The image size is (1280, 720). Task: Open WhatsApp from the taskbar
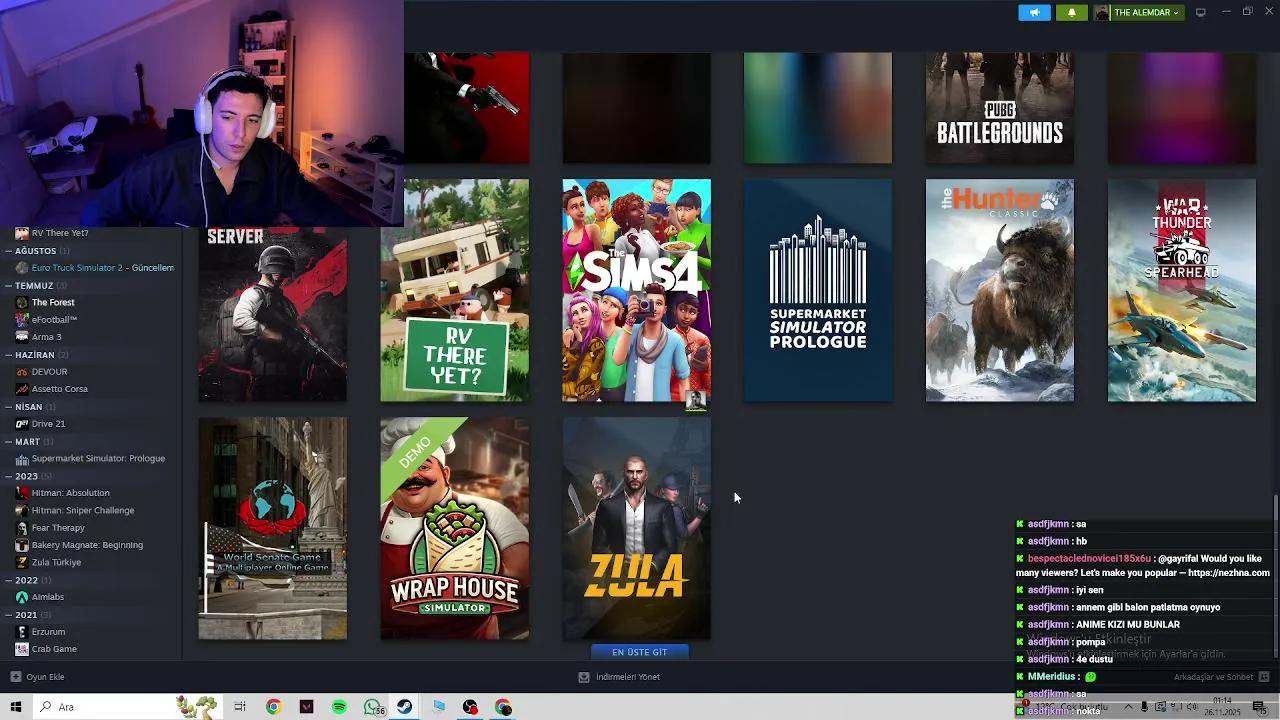click(373, 707)
